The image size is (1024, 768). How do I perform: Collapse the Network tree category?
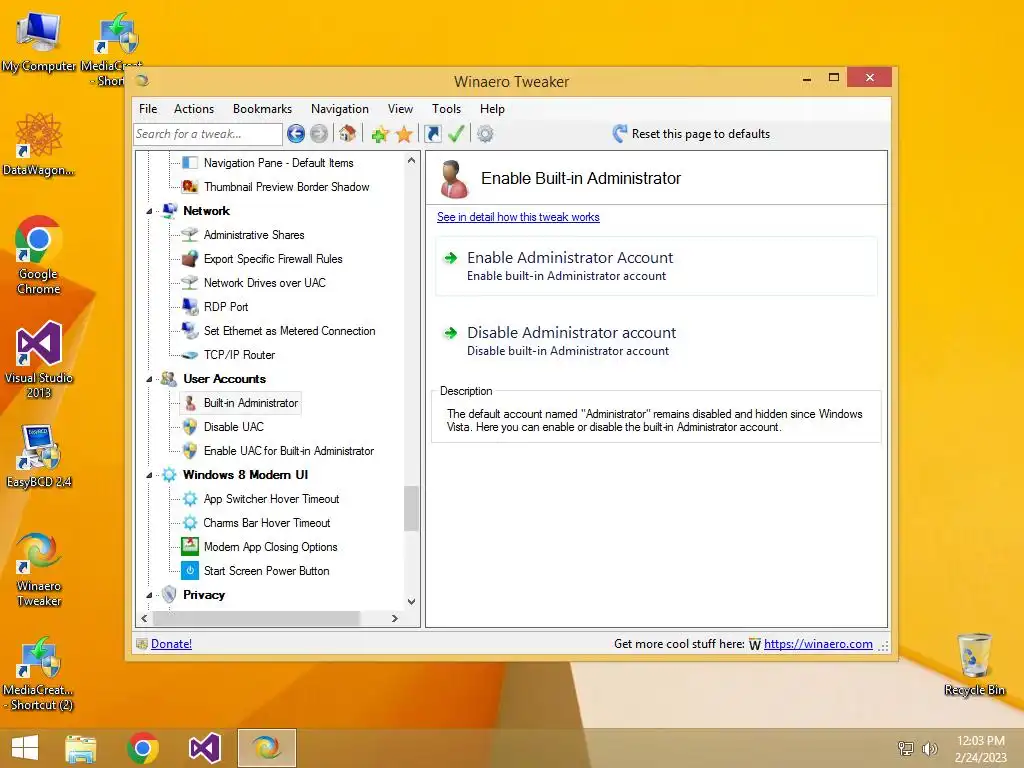click(149, 211)
